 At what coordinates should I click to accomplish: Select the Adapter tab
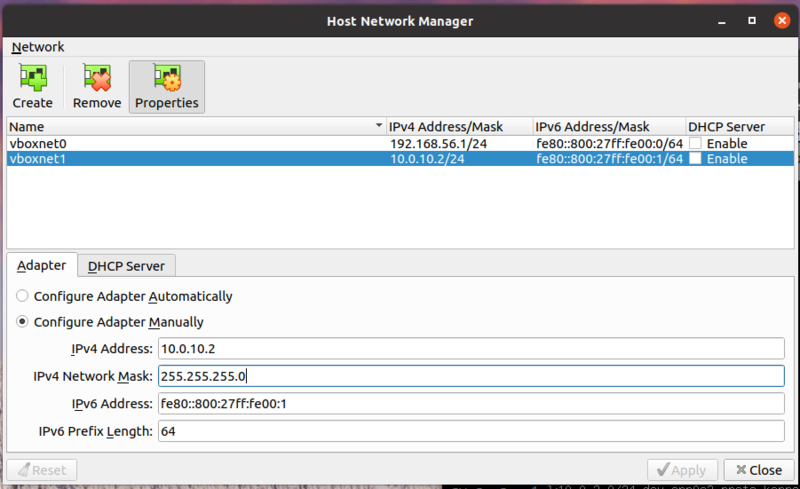point(42,266)
